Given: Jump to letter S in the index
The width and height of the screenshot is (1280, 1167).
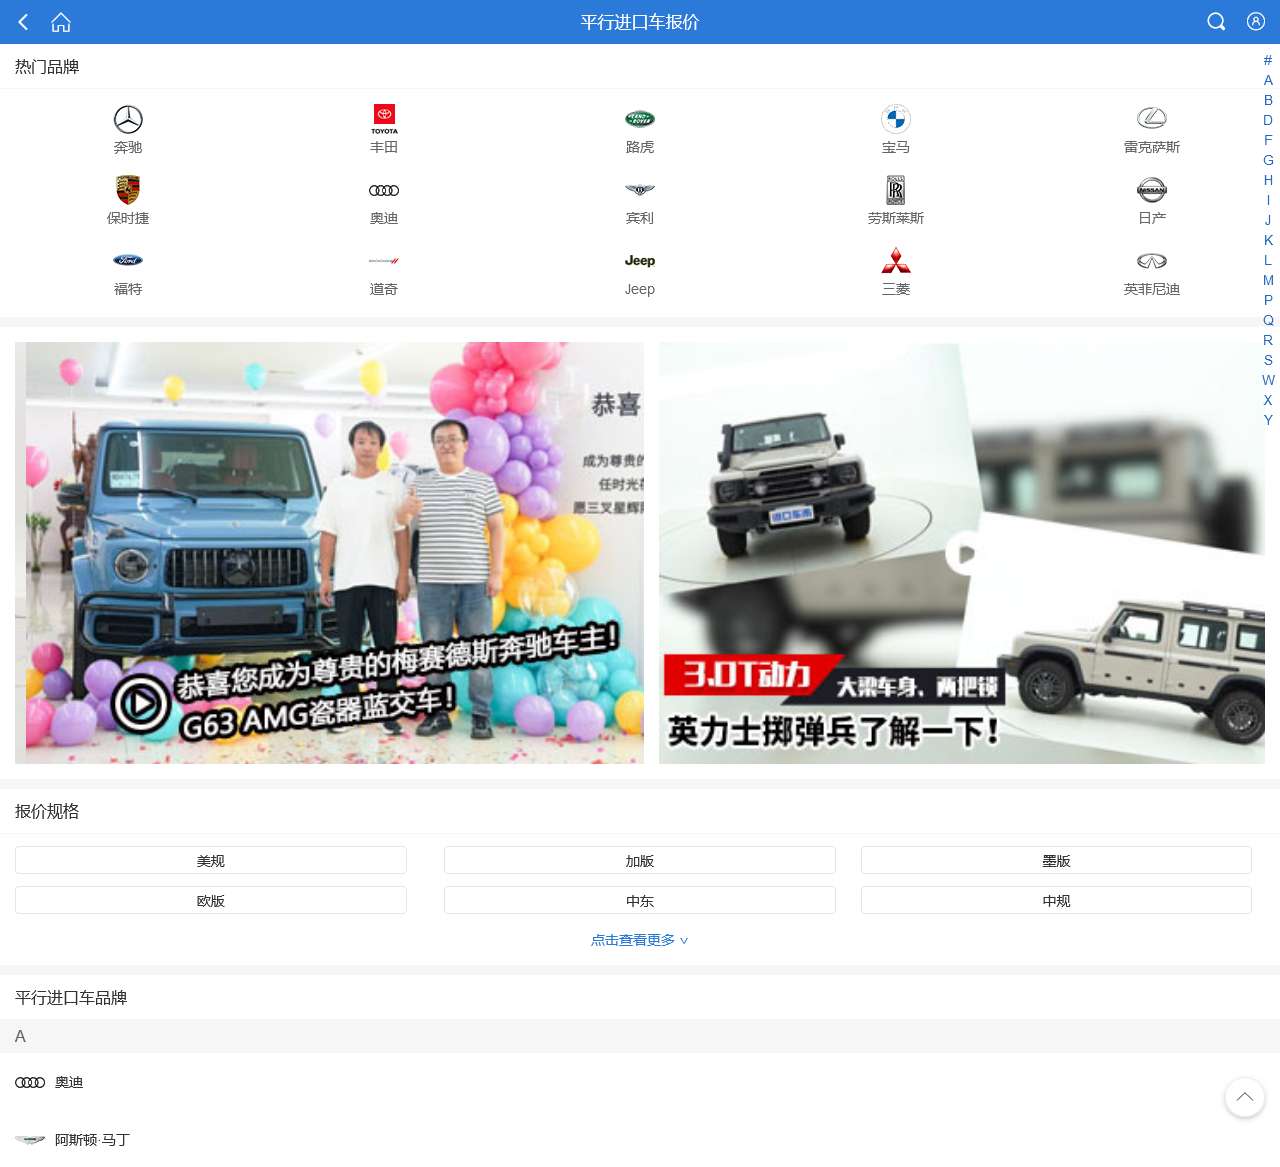Looking at the screenshot, I should pos(1268,360).
